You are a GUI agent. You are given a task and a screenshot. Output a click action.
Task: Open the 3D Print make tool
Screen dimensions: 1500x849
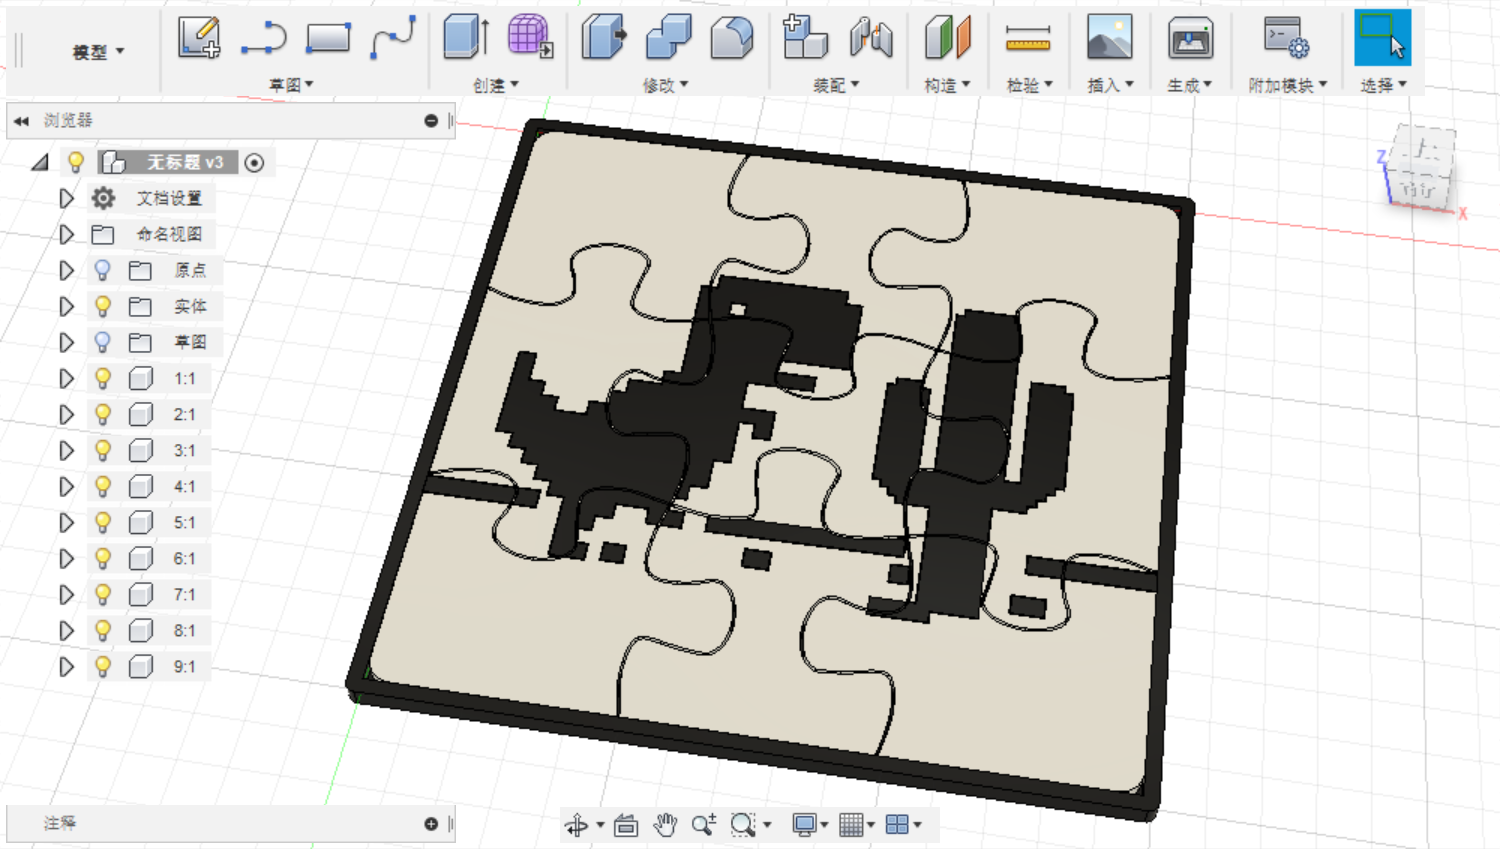(x=1190, y=37)
